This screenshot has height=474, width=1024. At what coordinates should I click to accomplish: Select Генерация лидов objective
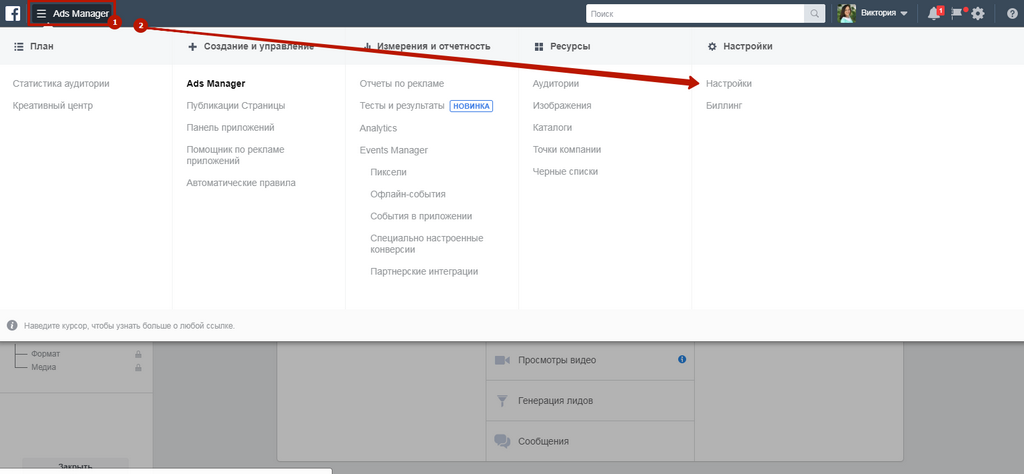(x=590, y=401)
